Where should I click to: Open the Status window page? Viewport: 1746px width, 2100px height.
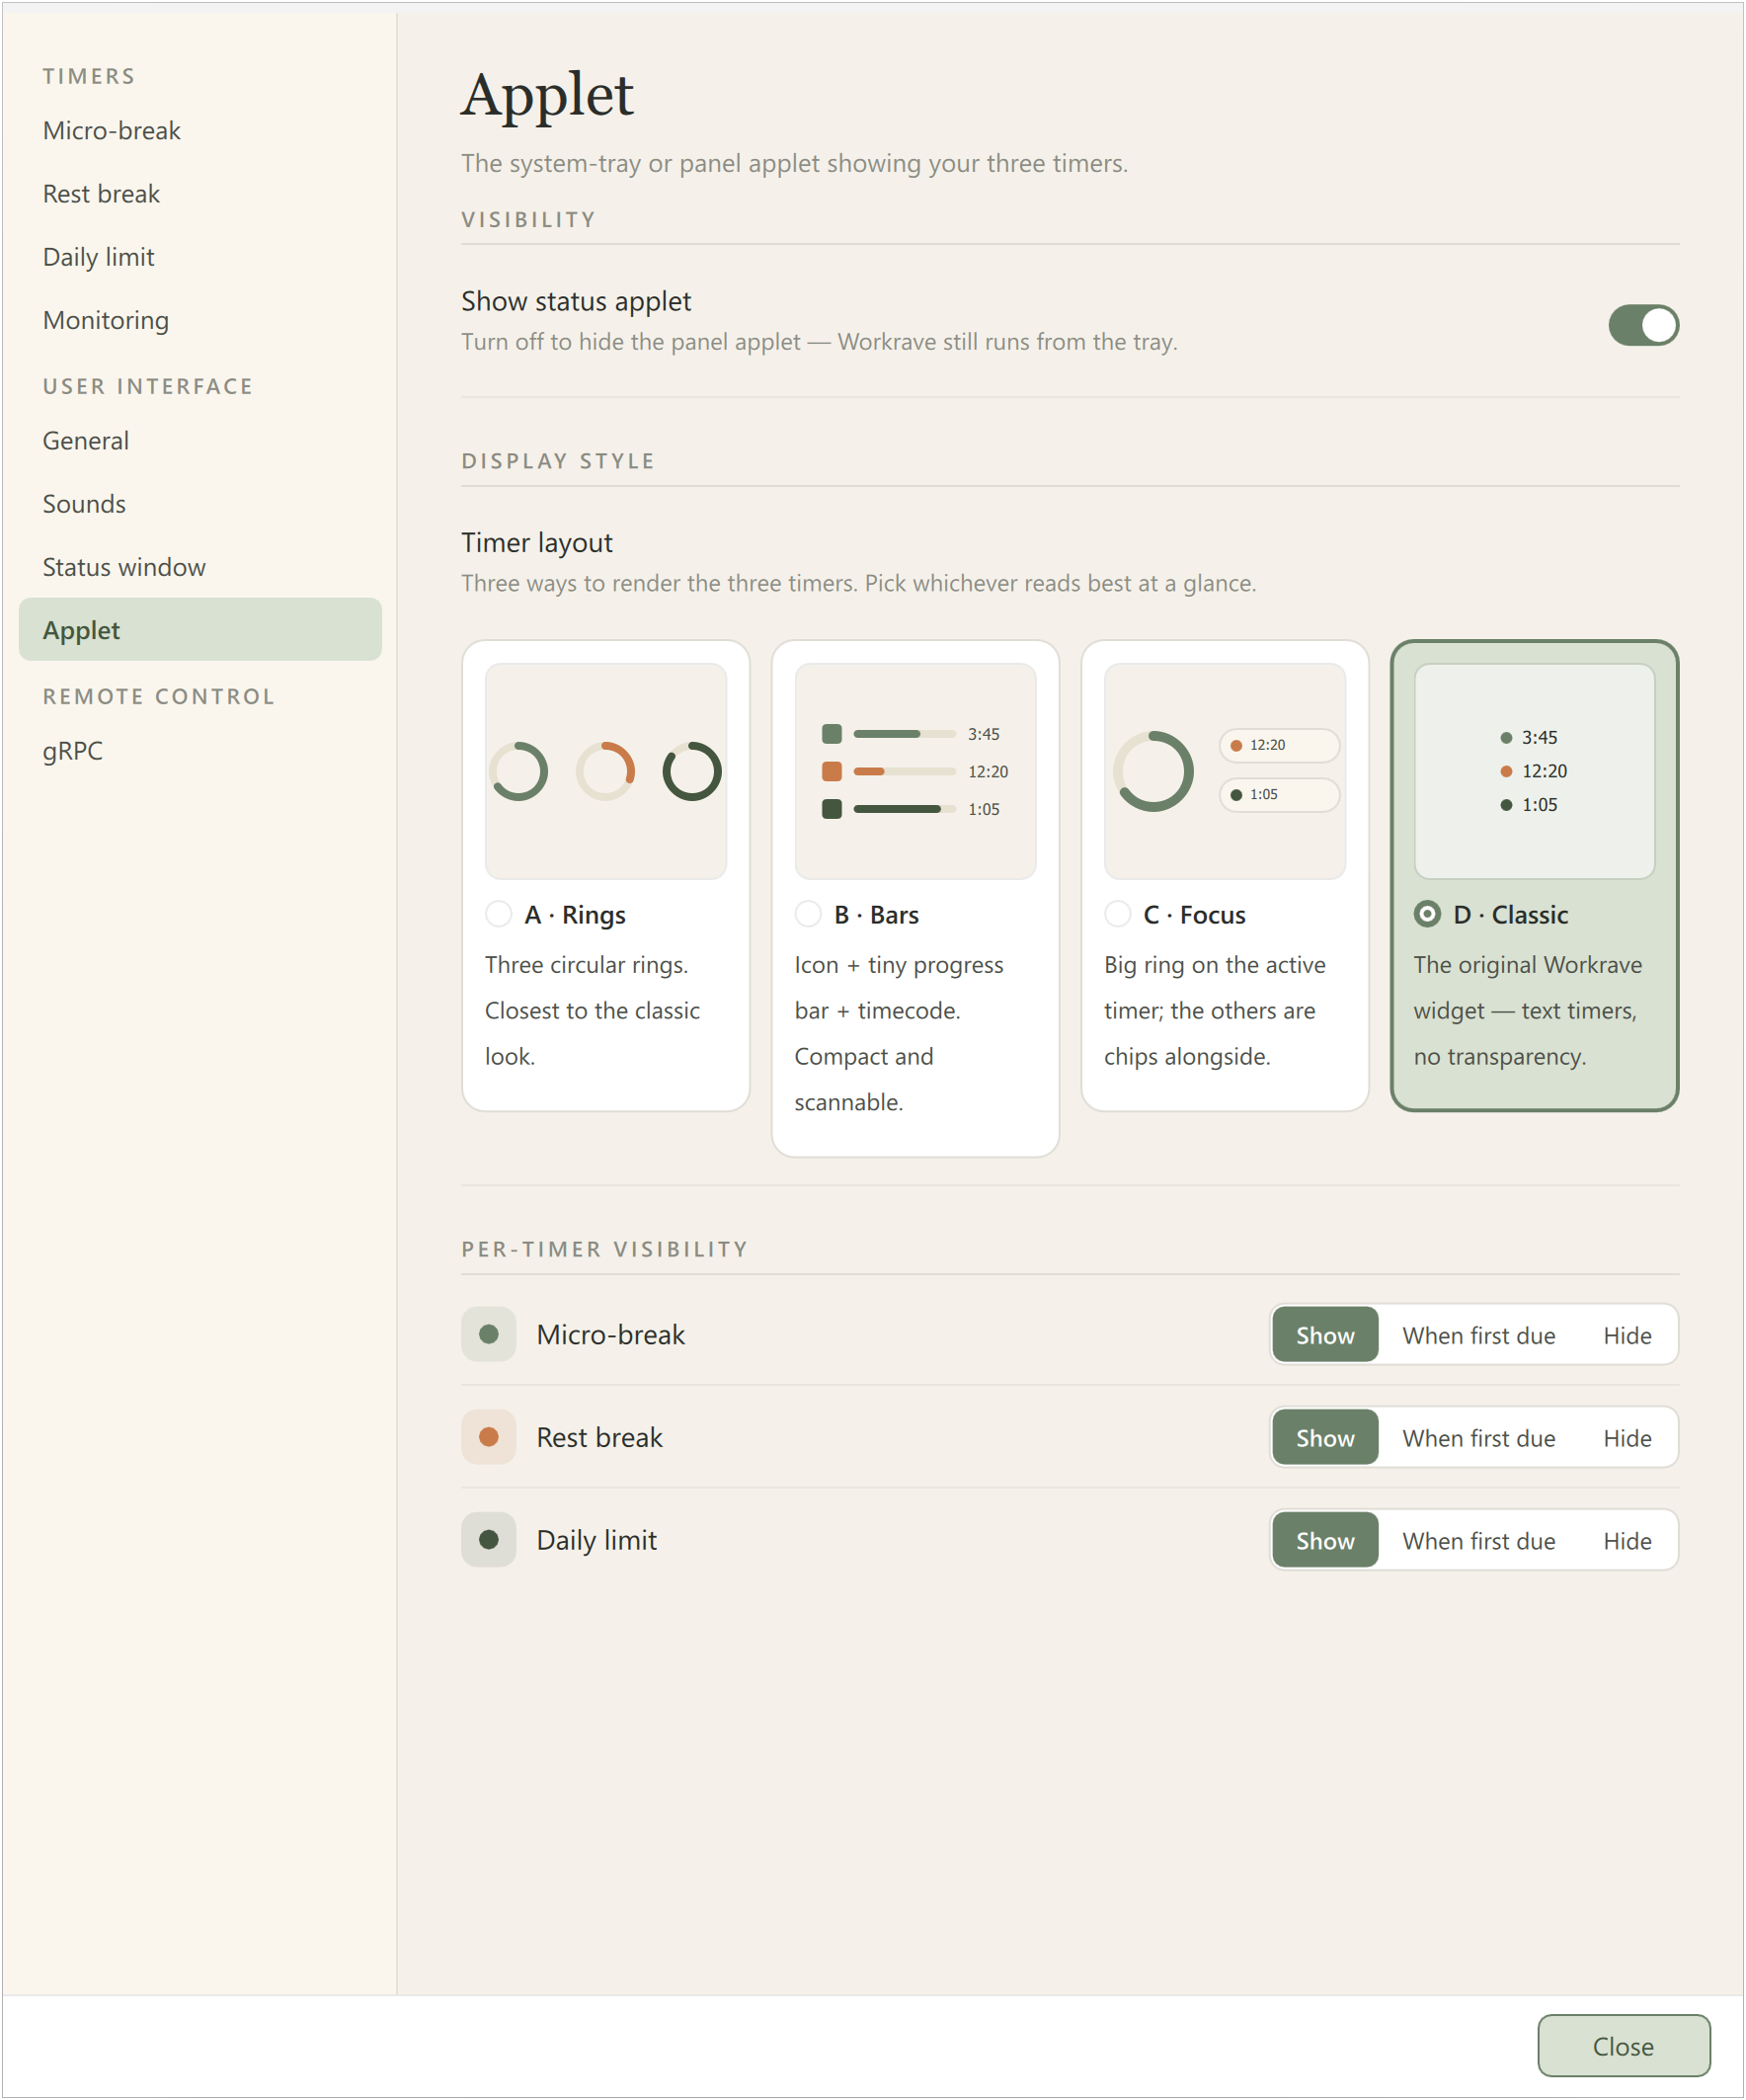200,567
